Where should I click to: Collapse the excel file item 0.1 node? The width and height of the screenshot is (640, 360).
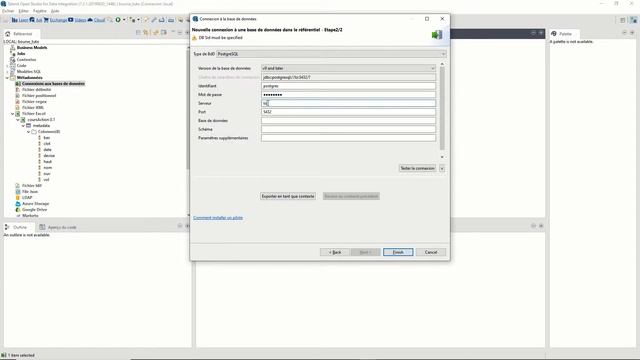pyautogui.click(x=18, y=120)
